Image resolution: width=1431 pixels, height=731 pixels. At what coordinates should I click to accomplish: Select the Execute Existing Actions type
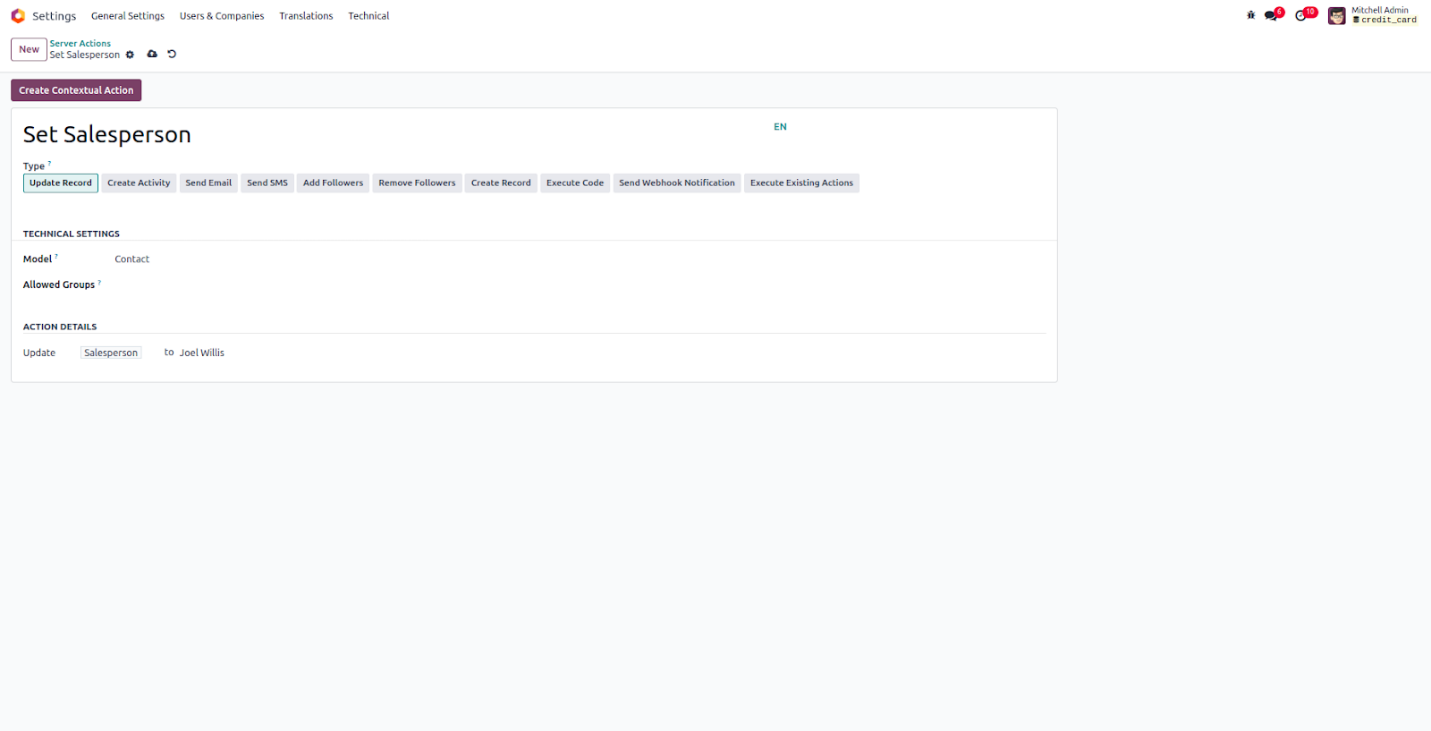pos(802,183)
